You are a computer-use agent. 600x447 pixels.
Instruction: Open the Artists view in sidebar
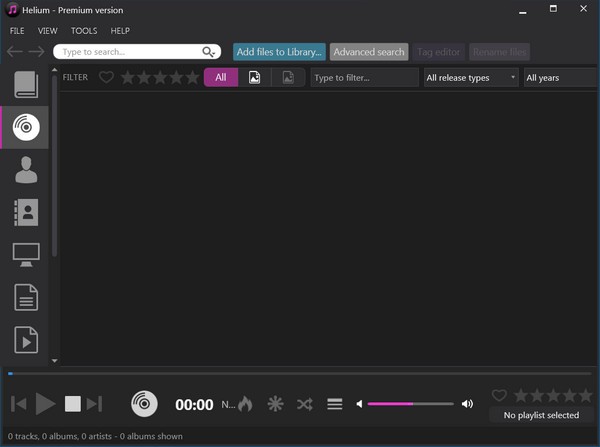[26, 170]
